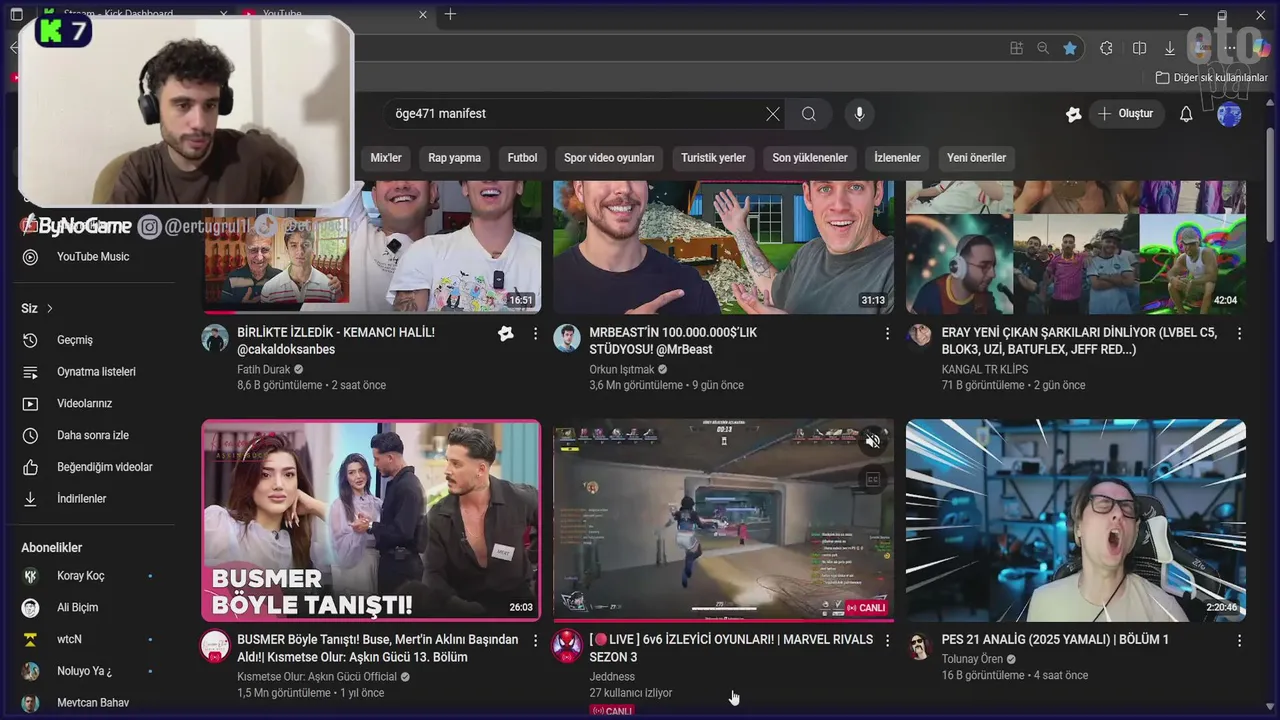Image resolution: width=1280 pixels, height=720 pixels.
Task: Open the YouTube account avatar menu
Action: 1229,114
